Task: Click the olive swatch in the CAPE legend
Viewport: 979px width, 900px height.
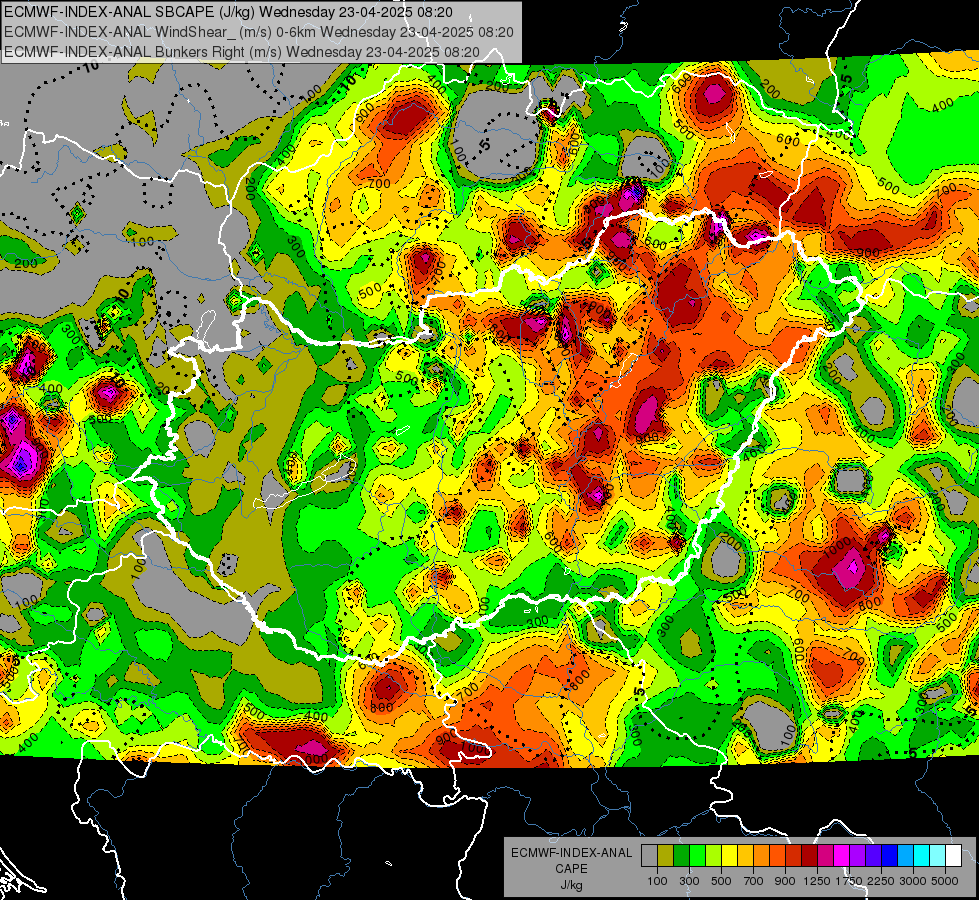Action: 665,855
